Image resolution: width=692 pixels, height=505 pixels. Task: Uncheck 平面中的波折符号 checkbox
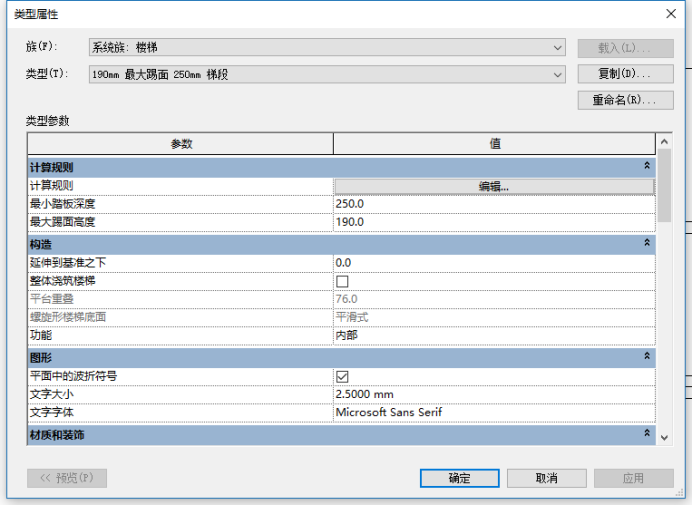pyautogui.click(x=342, y=377)
